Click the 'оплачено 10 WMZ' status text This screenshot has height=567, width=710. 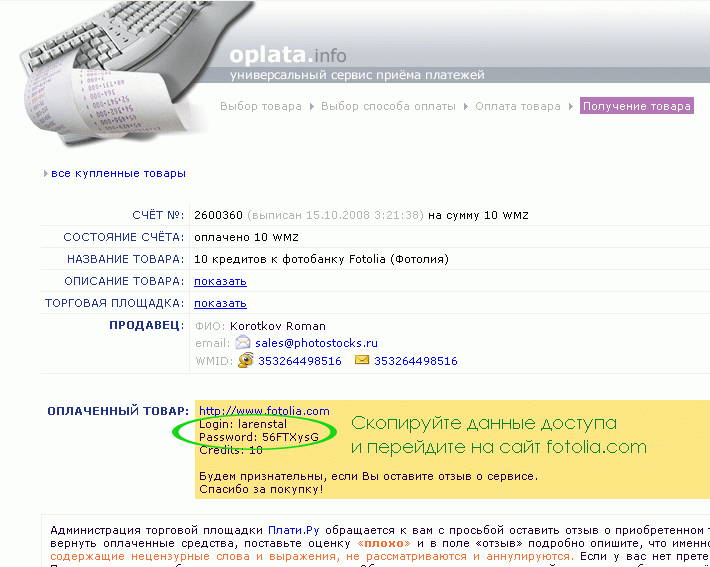click(246, 237)
